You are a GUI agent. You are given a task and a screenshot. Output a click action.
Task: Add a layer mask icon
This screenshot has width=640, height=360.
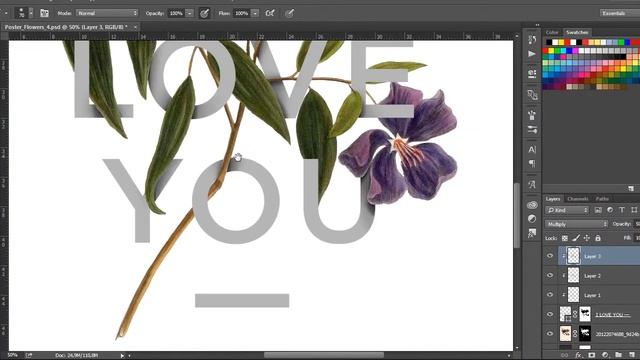(x=591, y=355)
